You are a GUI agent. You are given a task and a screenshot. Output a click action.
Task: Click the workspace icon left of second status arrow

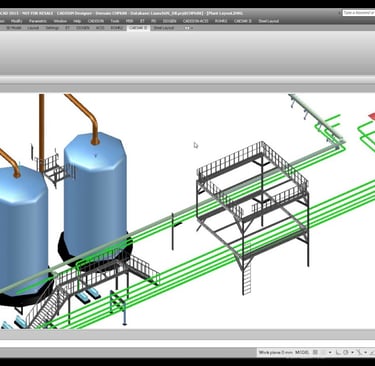346,352
